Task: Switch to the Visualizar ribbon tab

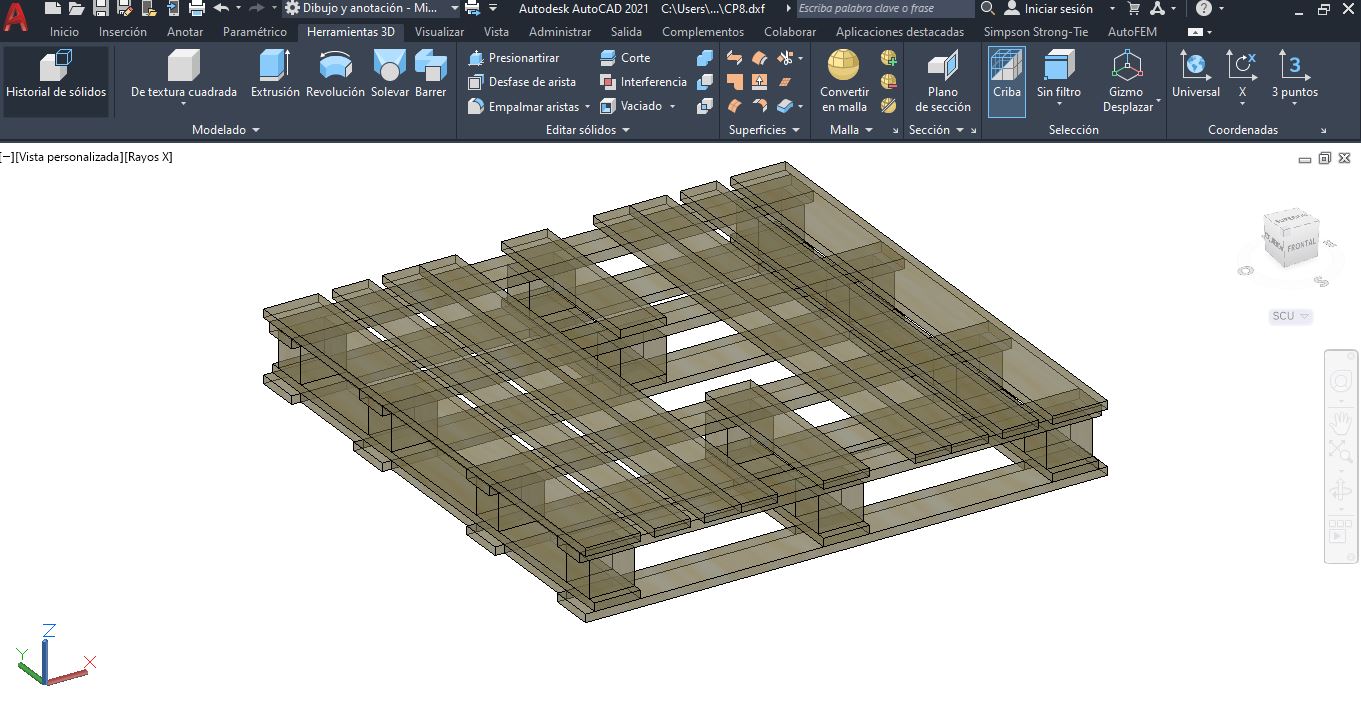Action: [439, 32]
